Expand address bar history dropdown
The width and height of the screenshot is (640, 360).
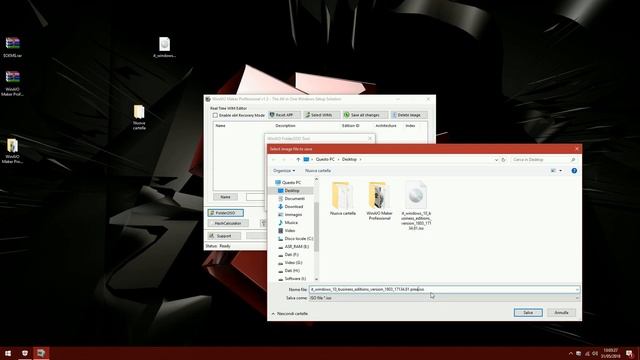496,160
